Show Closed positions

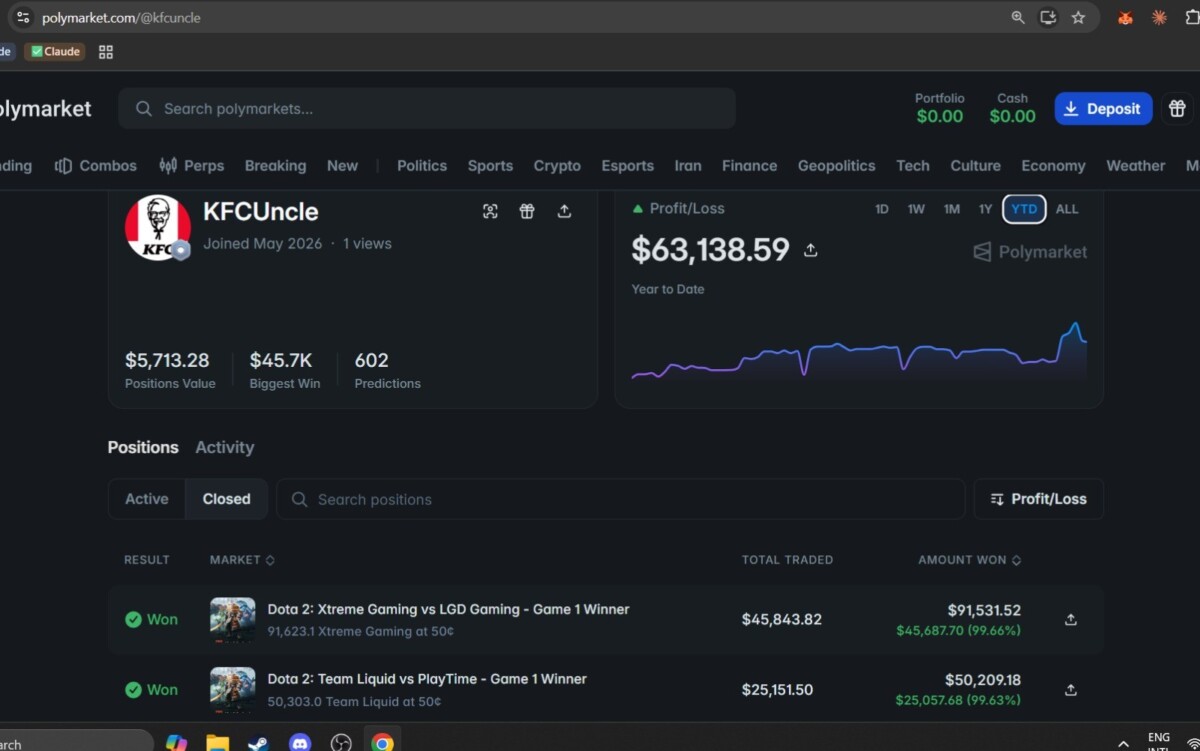(226, 499)
